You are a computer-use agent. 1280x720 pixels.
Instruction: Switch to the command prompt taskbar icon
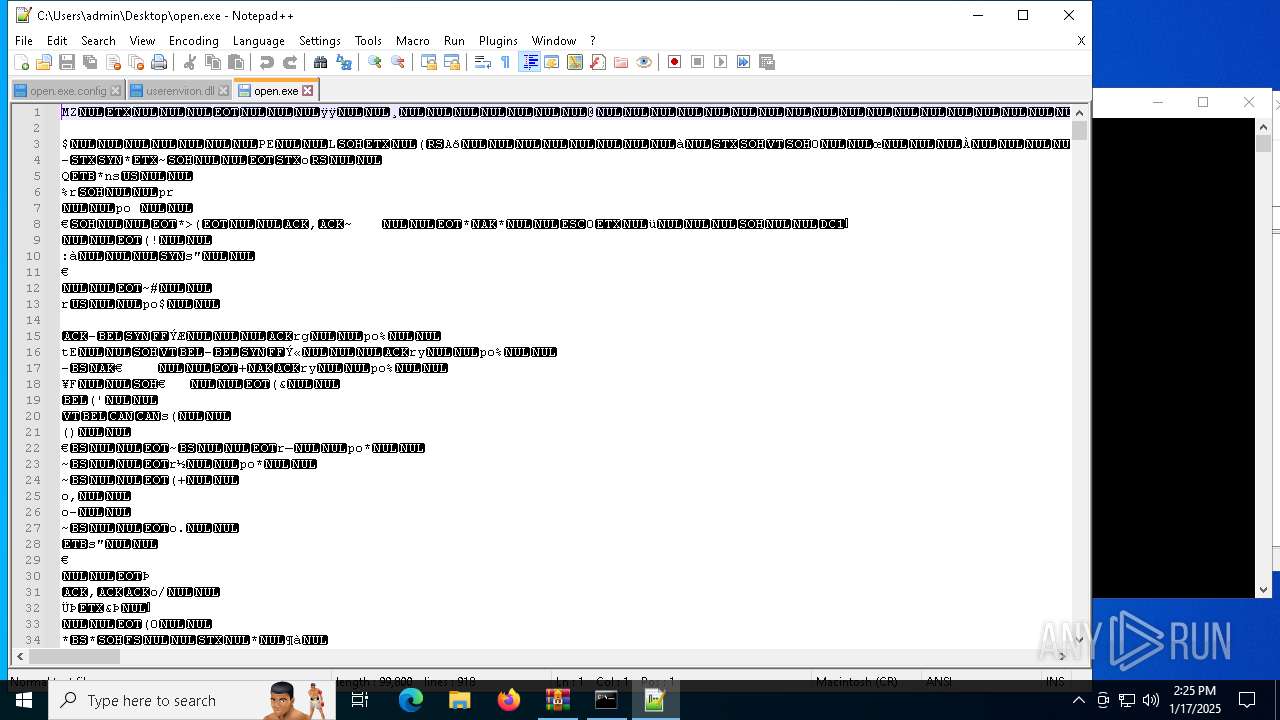coord(606,700)
